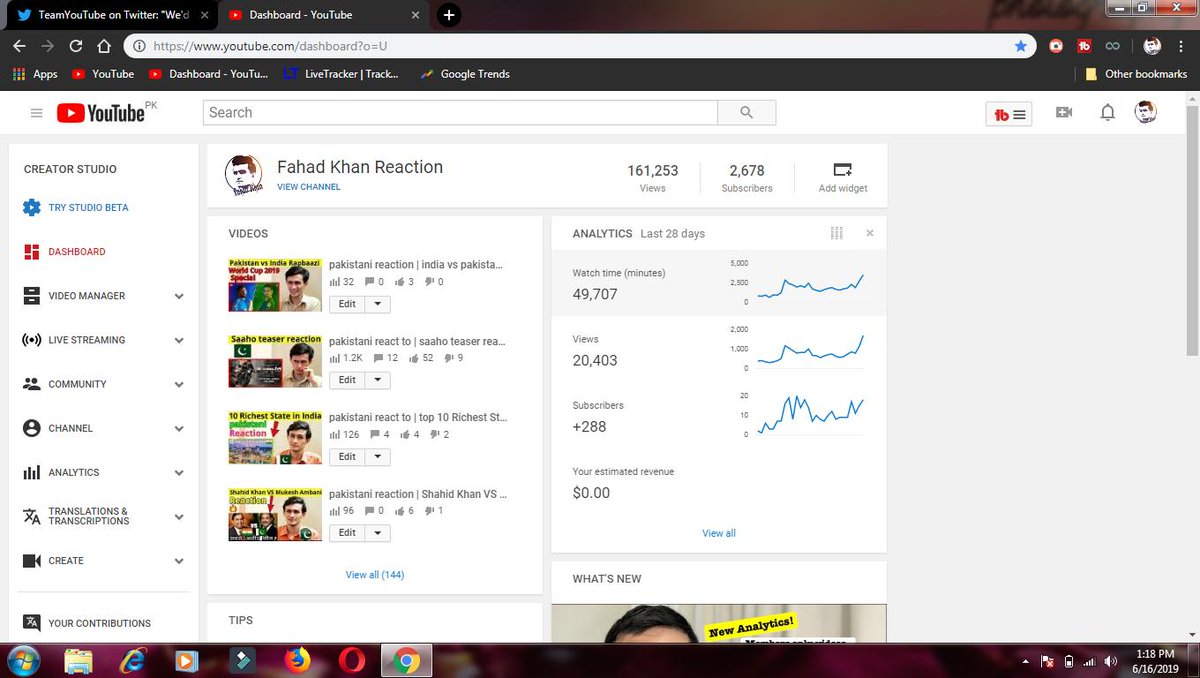This screenshot has width=1200, height=678.
Task: Open Other bookmarks folder
Action: pos(1136,74)
